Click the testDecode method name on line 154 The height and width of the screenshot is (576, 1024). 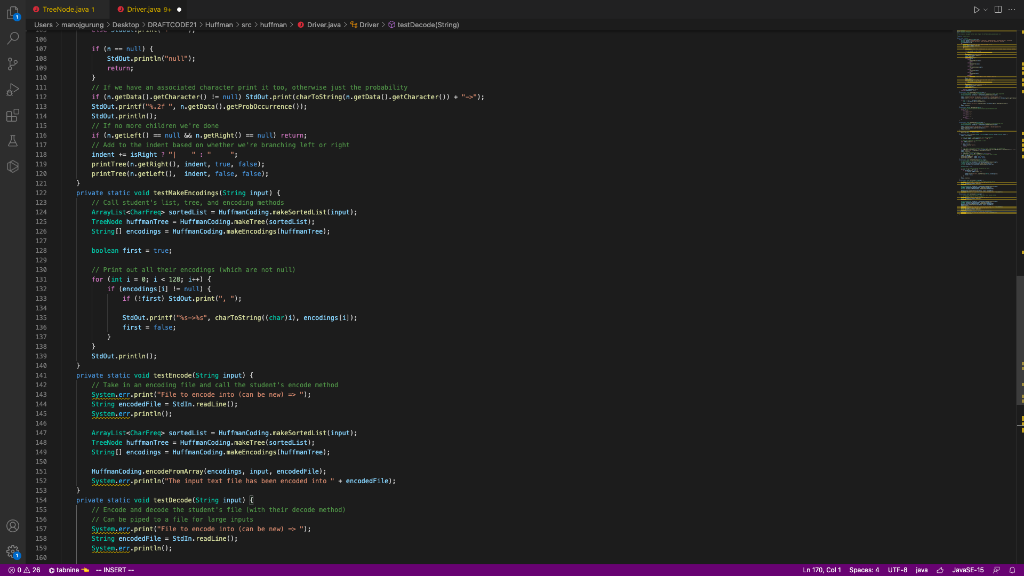pos(172,500)
